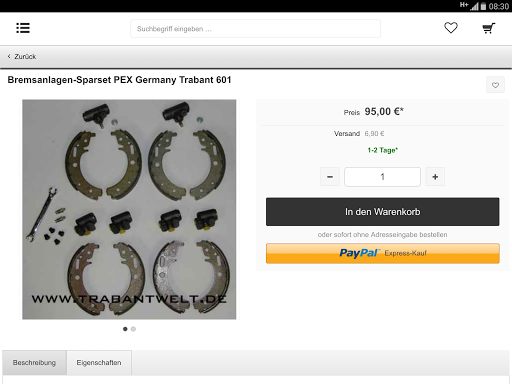The image size is (512, 384).
Task: Tap the signal strength status icon
Action: (474, 6)
